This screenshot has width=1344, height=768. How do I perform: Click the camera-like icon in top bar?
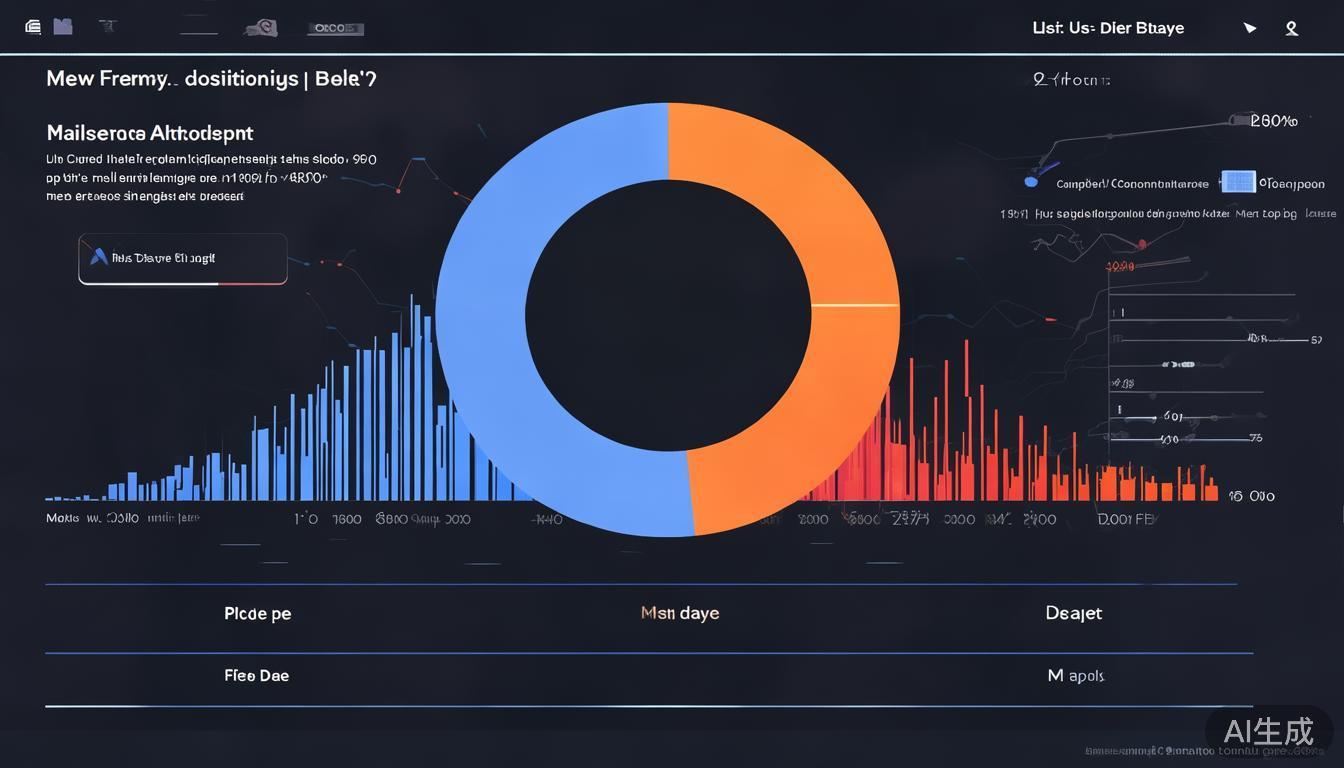click(261, 28)
